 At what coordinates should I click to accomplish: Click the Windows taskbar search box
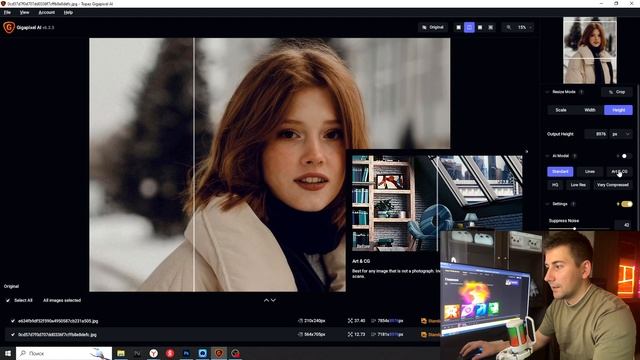(x=64, y=353)
